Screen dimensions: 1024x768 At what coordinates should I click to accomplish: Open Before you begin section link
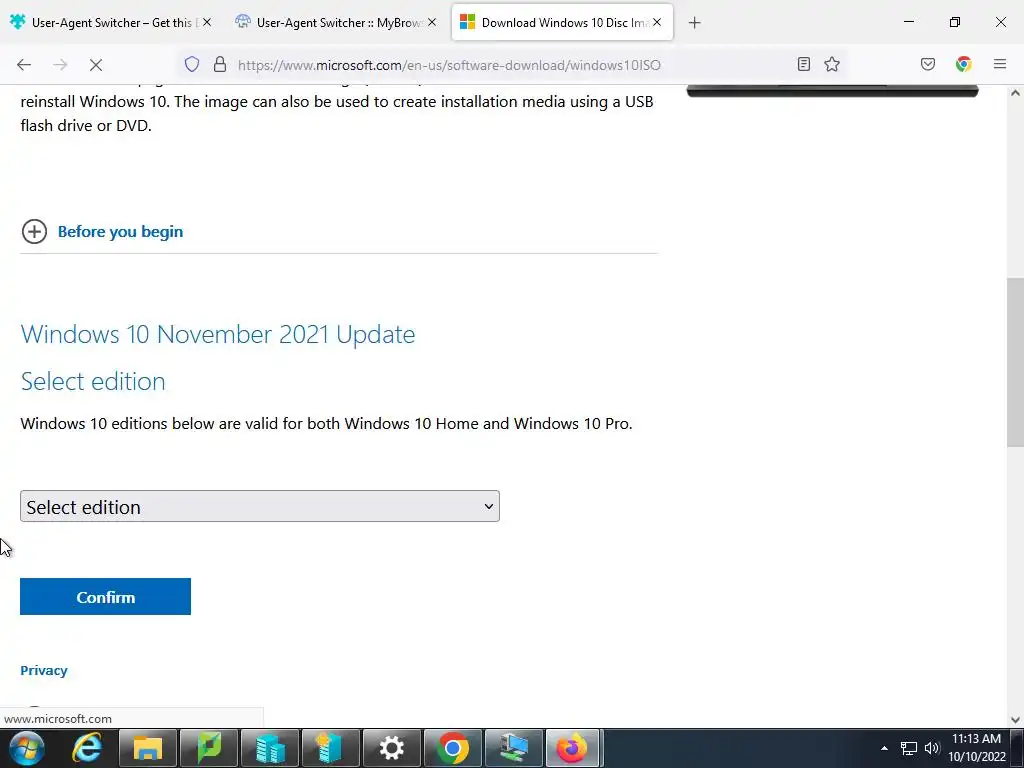tap(120, 232)
